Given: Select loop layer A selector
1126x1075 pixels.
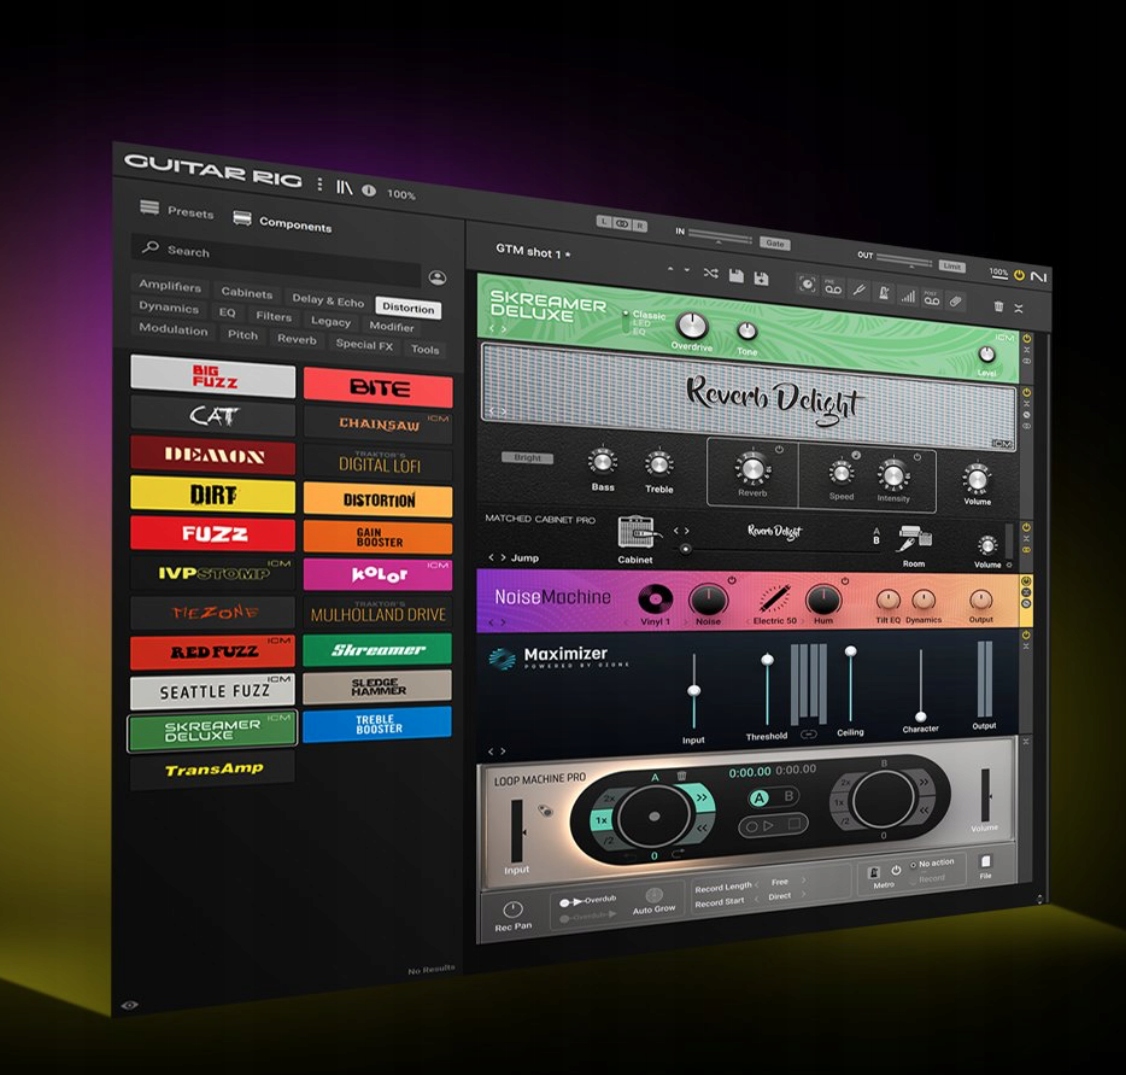Looking at the screenshot, I should pos(759,798).
